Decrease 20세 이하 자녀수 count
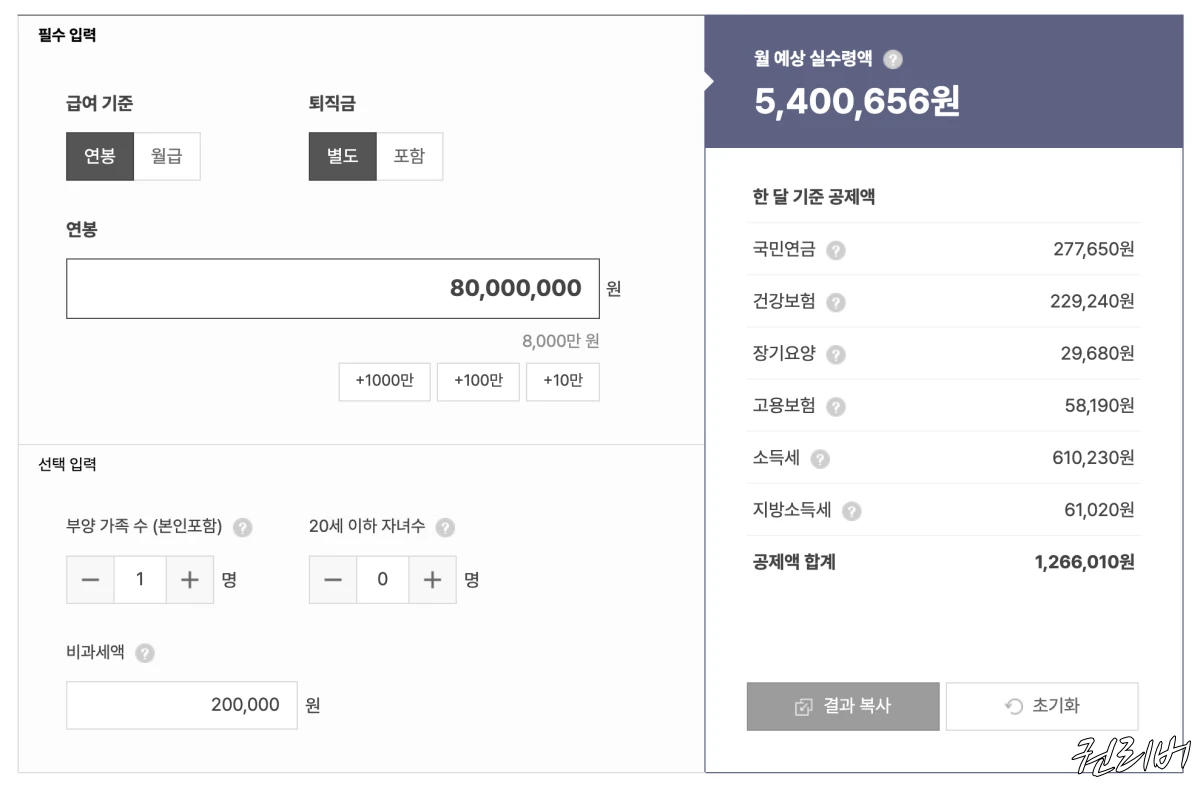Image resolution: width=1200 pixels, height=786 pixels. tap(333, 580)
